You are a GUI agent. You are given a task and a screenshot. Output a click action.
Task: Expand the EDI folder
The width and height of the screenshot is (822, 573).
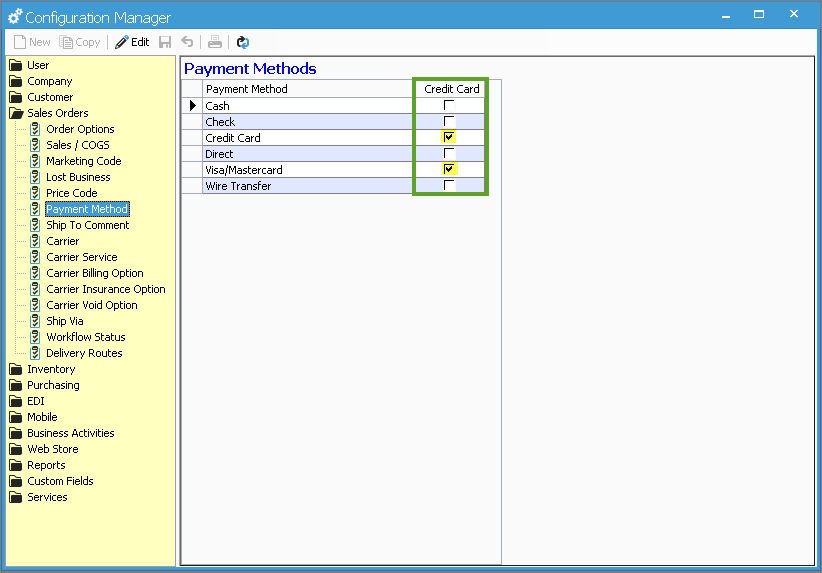click(27, 401)
